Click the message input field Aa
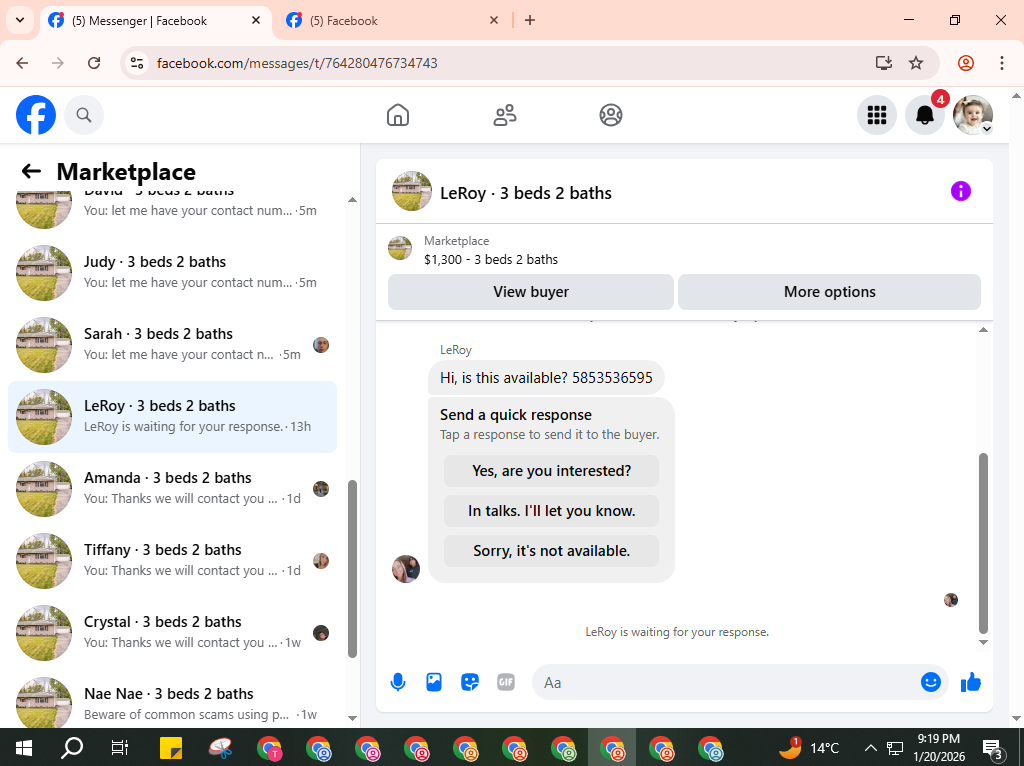The height and width of the screenshot is (766, 1024). click(x=725, y=682)
